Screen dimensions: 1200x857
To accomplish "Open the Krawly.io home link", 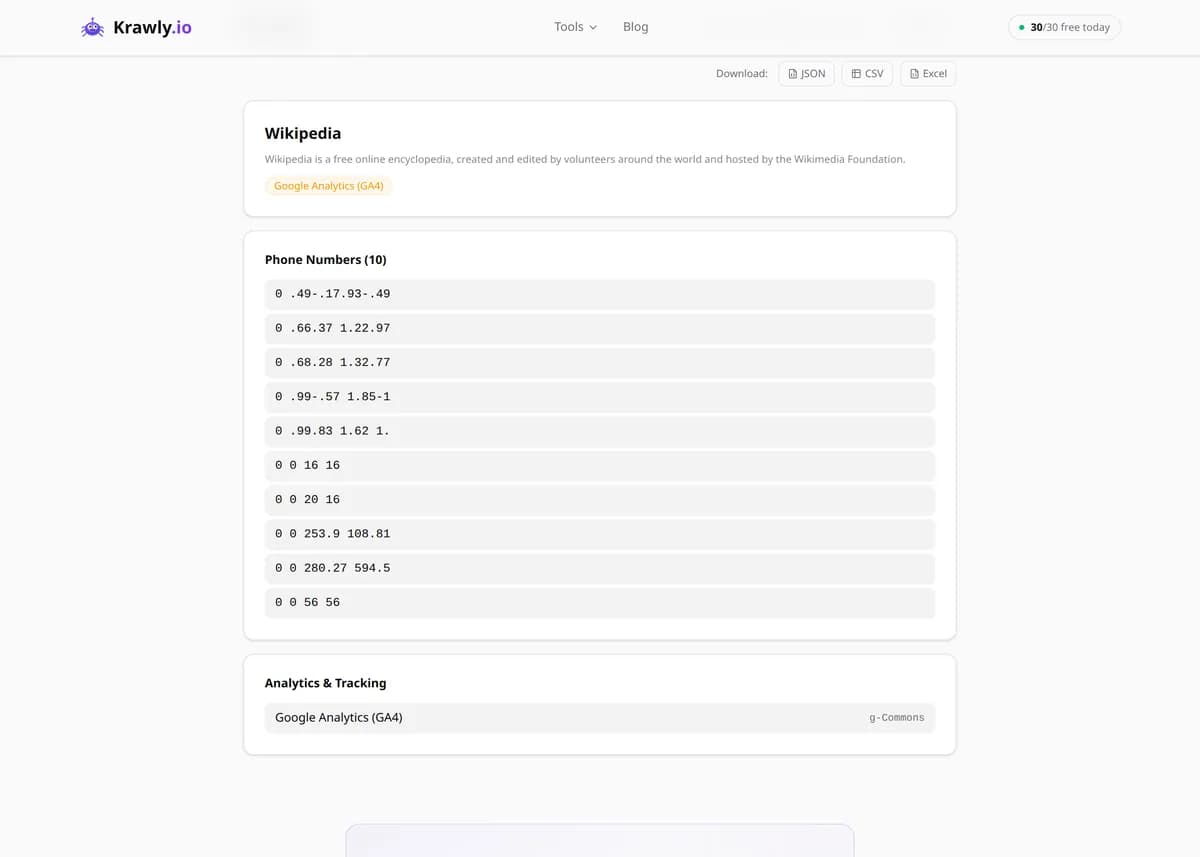I will 136,28.
